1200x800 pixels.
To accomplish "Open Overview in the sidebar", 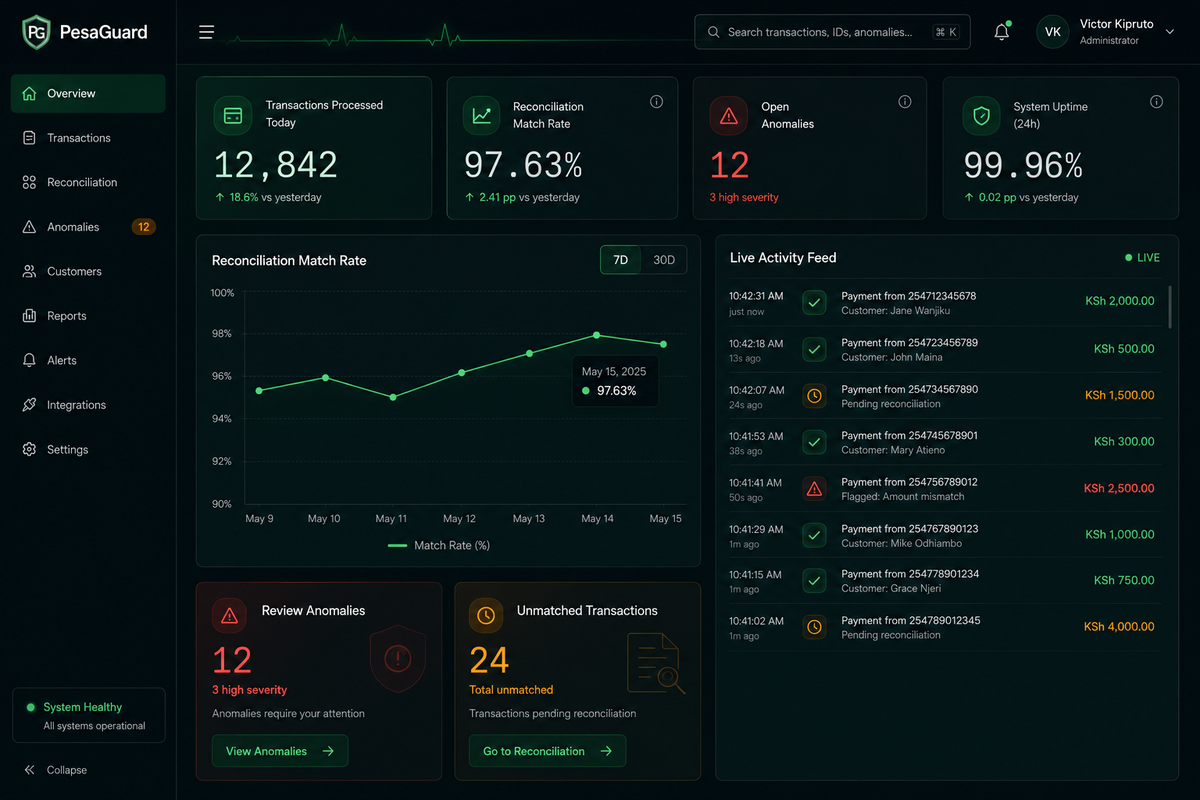I will 88,93.
